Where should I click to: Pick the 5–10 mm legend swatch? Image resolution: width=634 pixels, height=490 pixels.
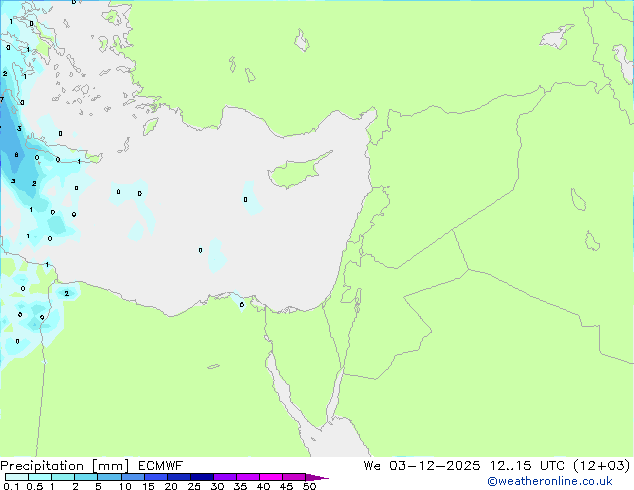coord(109,477)
